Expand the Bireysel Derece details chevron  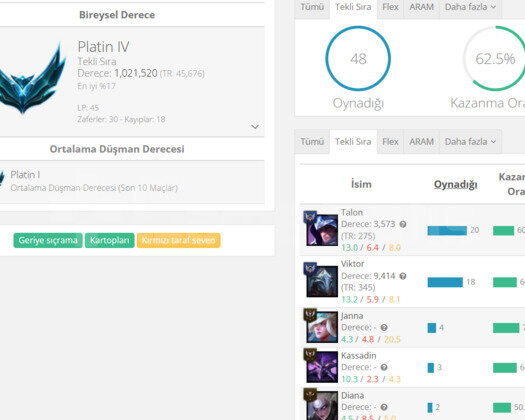pos(255,127)
